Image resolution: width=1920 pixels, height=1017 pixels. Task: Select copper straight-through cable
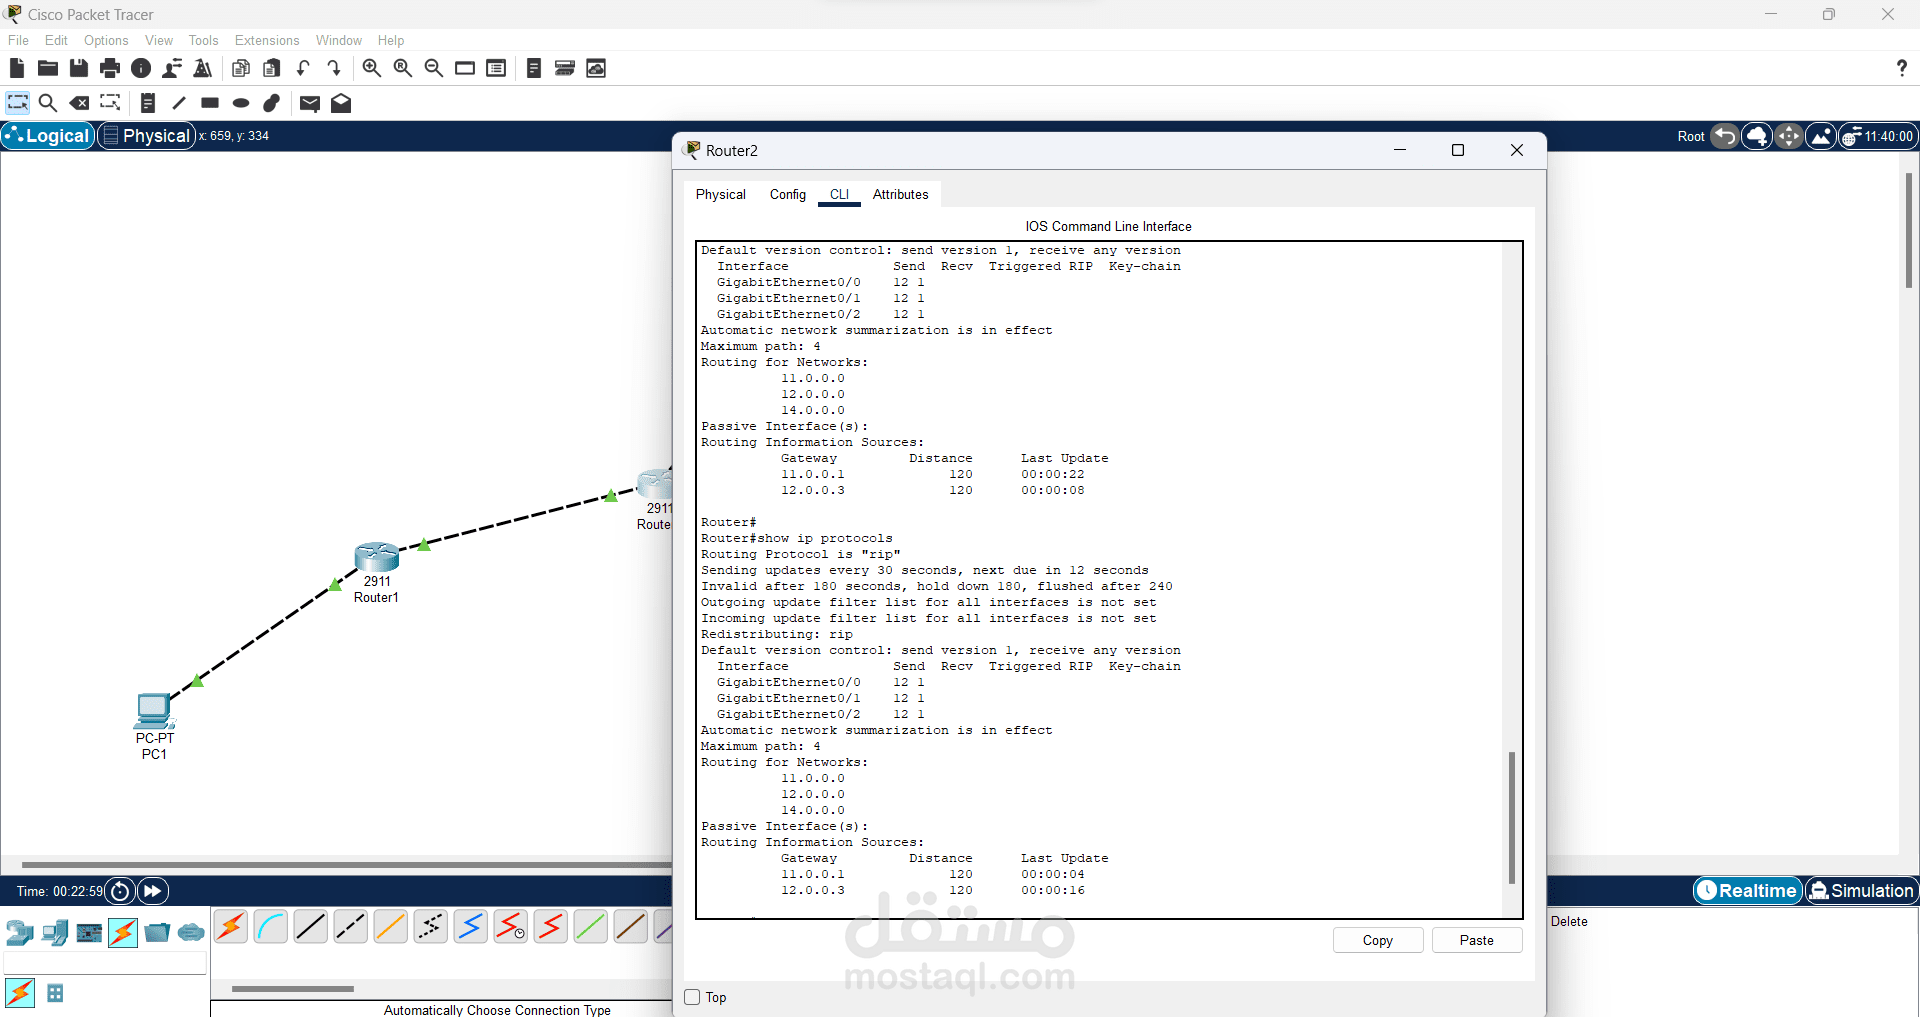coord(311,927)
